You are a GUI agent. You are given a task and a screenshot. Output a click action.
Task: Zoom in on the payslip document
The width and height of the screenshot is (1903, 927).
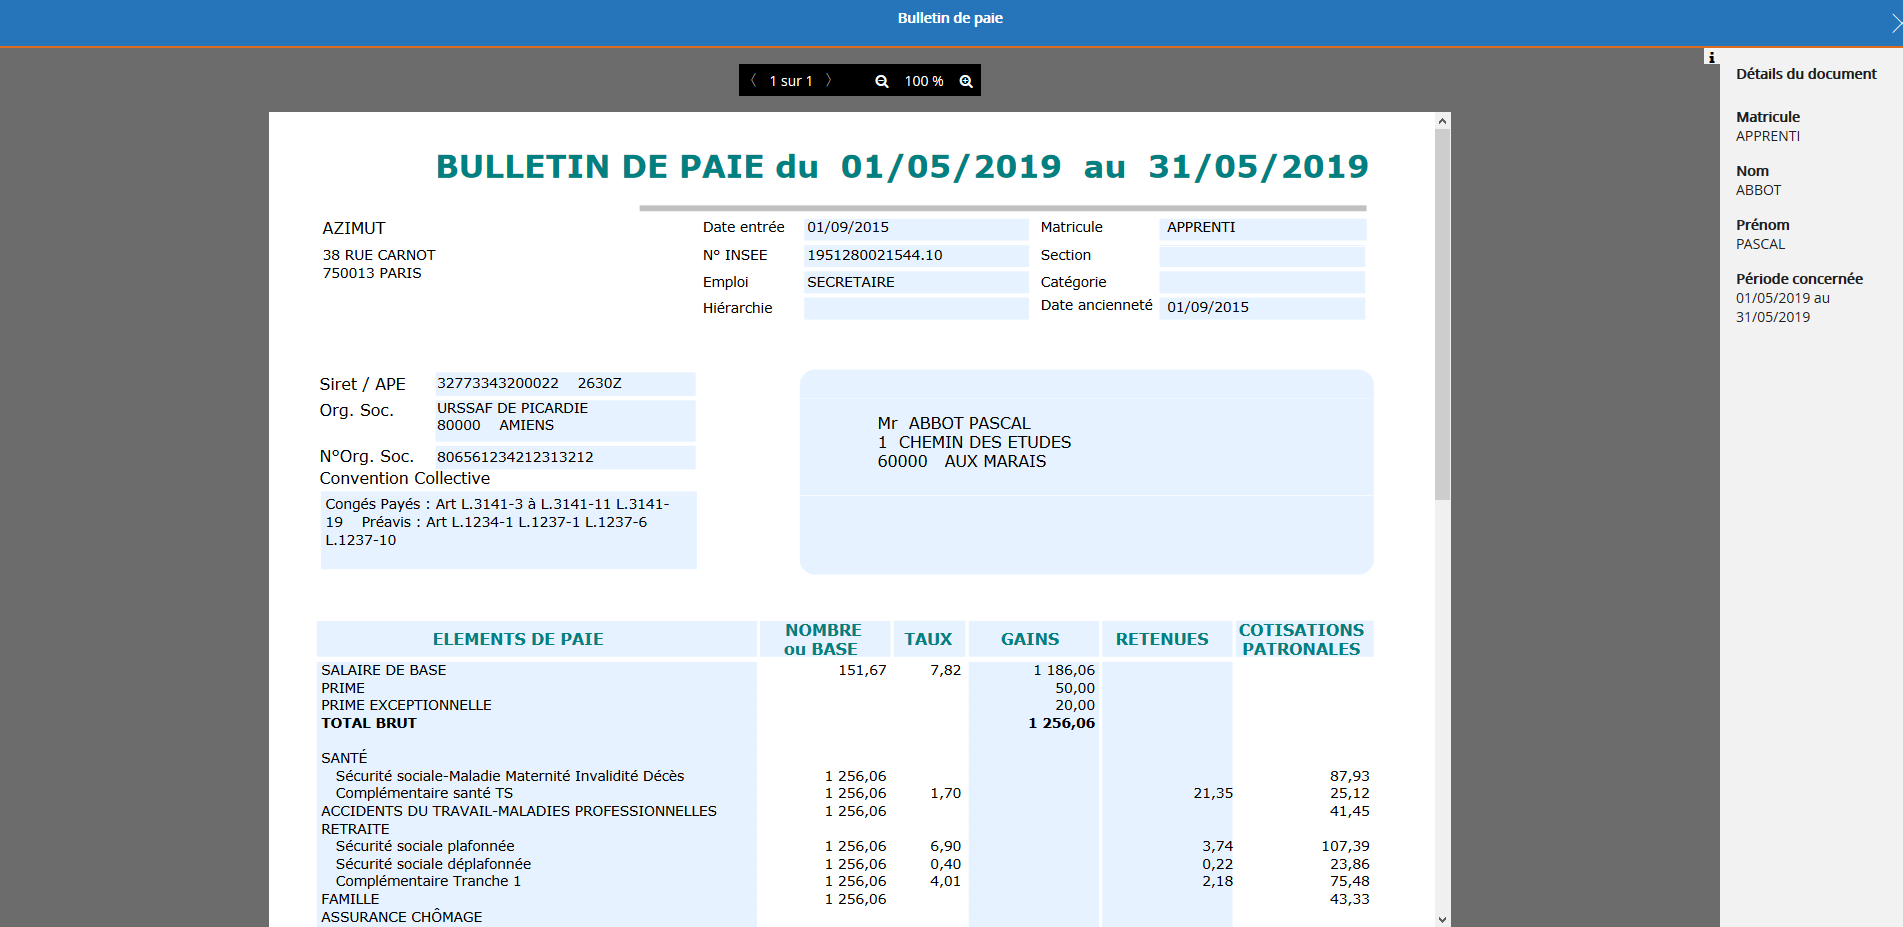click(x=964, y=80)
